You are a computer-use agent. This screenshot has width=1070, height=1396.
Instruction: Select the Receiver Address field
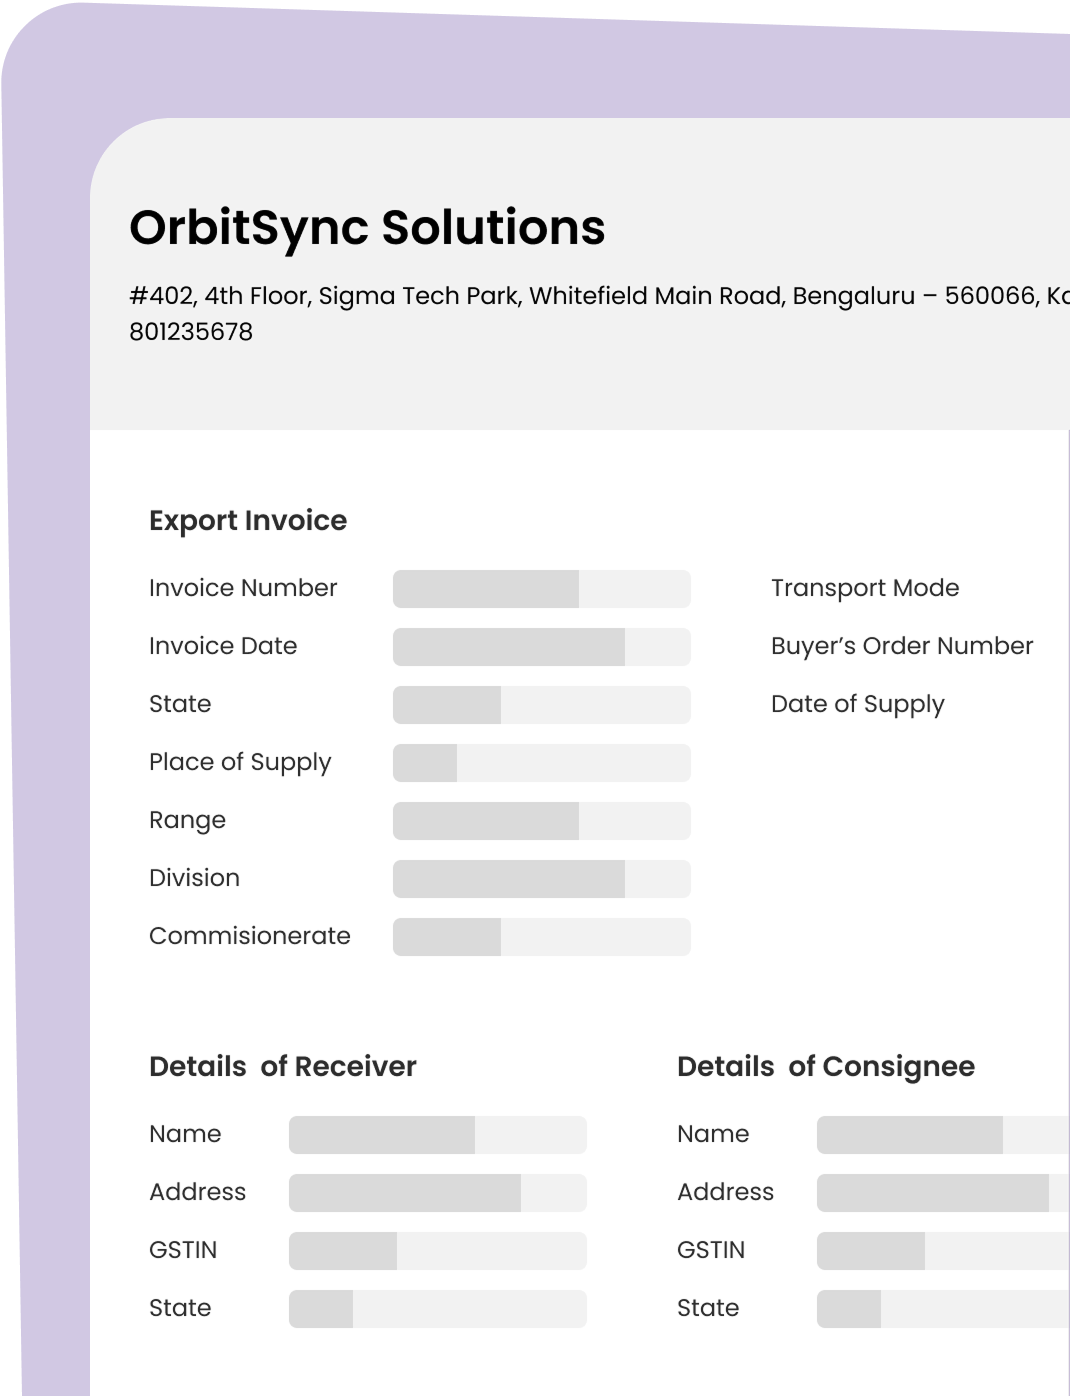click(437, 1193)
